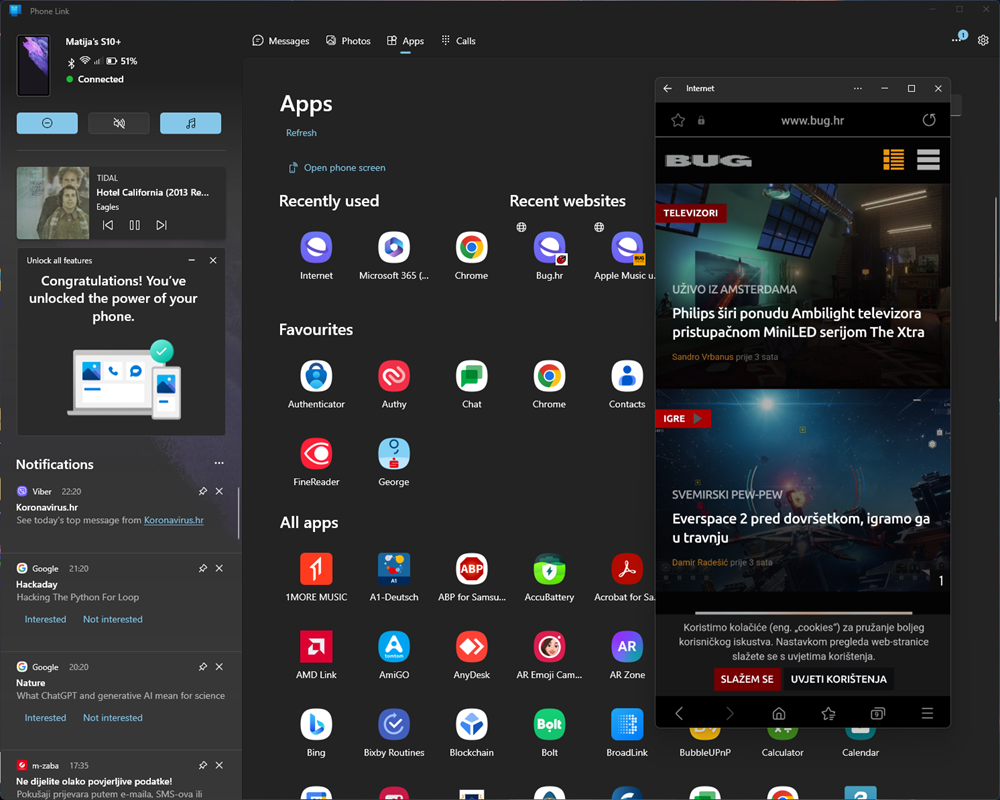The height and width of the screenshot is (800, 1000).
Task: Switch Bug site to orange list view
Action: click(x=893, y=159)
